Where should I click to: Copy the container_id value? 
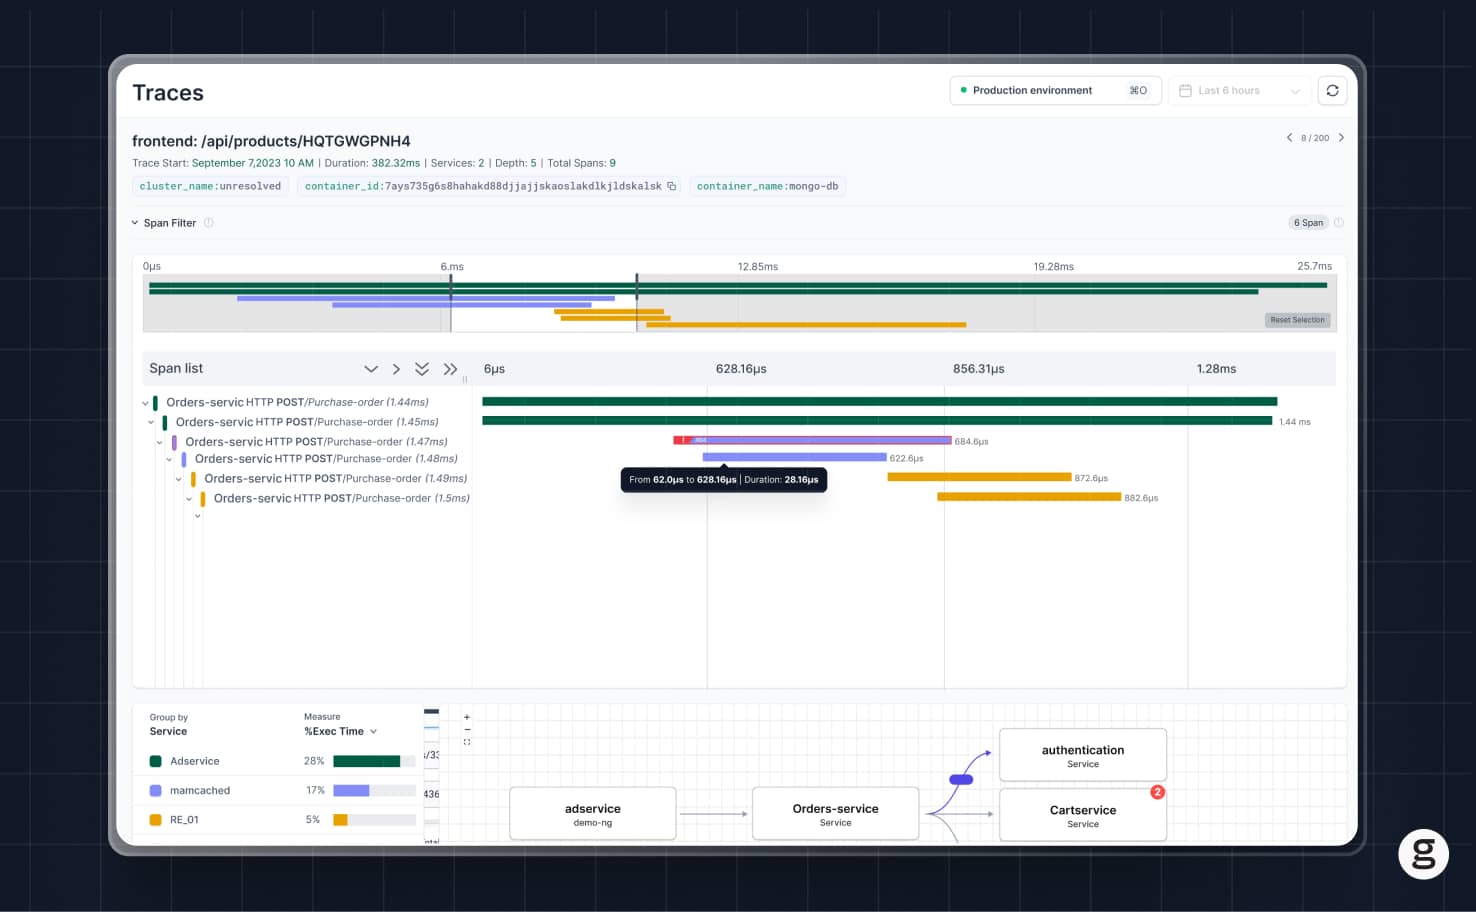[672, 186]
